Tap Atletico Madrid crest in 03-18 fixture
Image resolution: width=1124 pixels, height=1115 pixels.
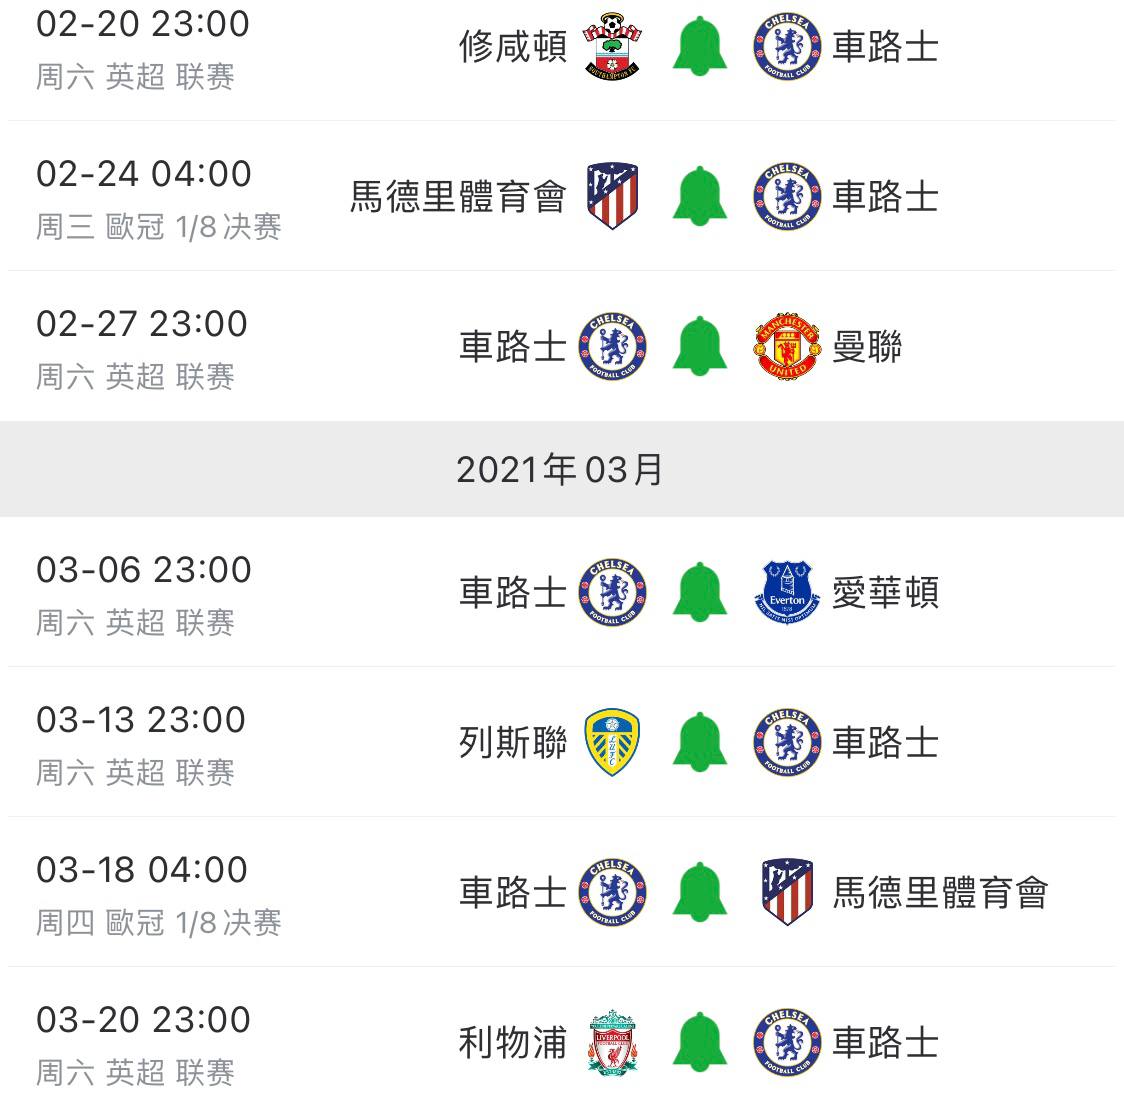tap(787, 892)
